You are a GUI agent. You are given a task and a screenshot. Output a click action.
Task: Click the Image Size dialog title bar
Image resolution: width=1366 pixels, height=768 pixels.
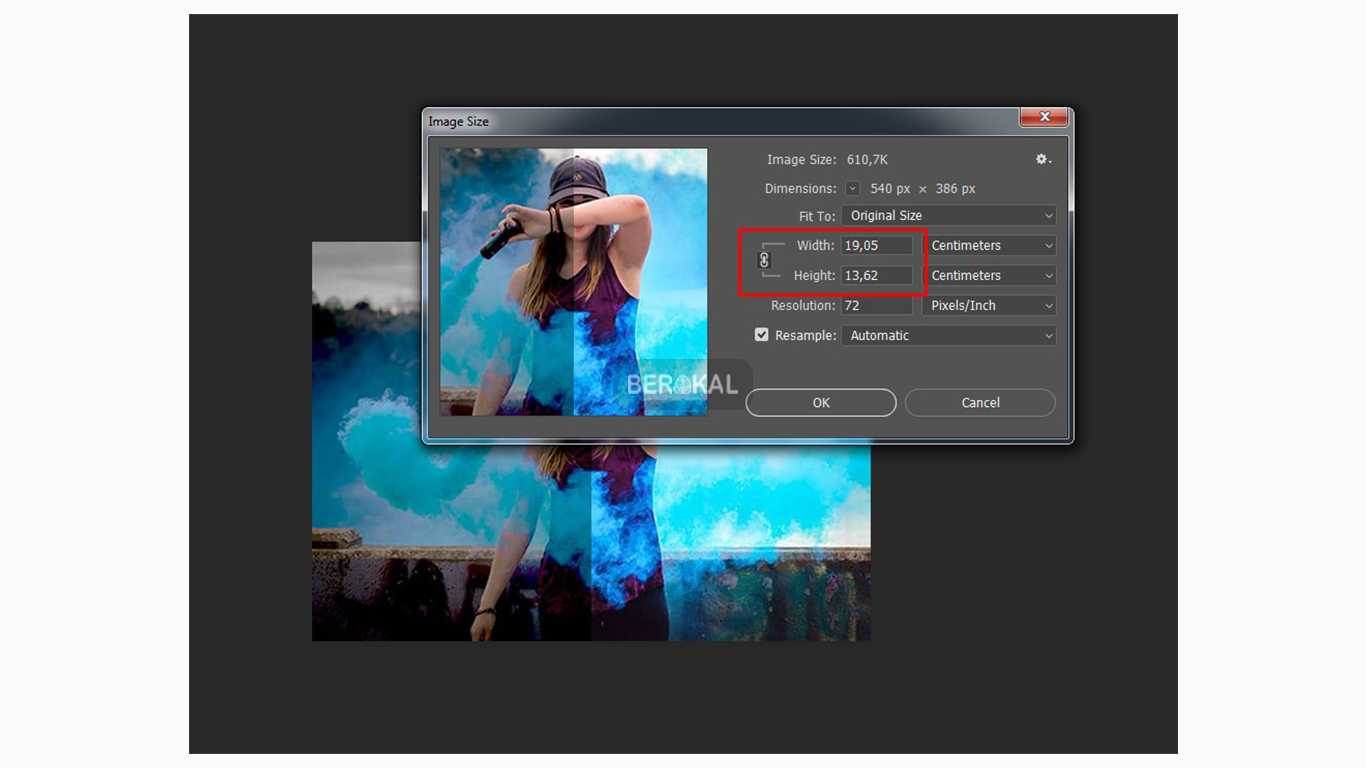click(x=700, y=121)
